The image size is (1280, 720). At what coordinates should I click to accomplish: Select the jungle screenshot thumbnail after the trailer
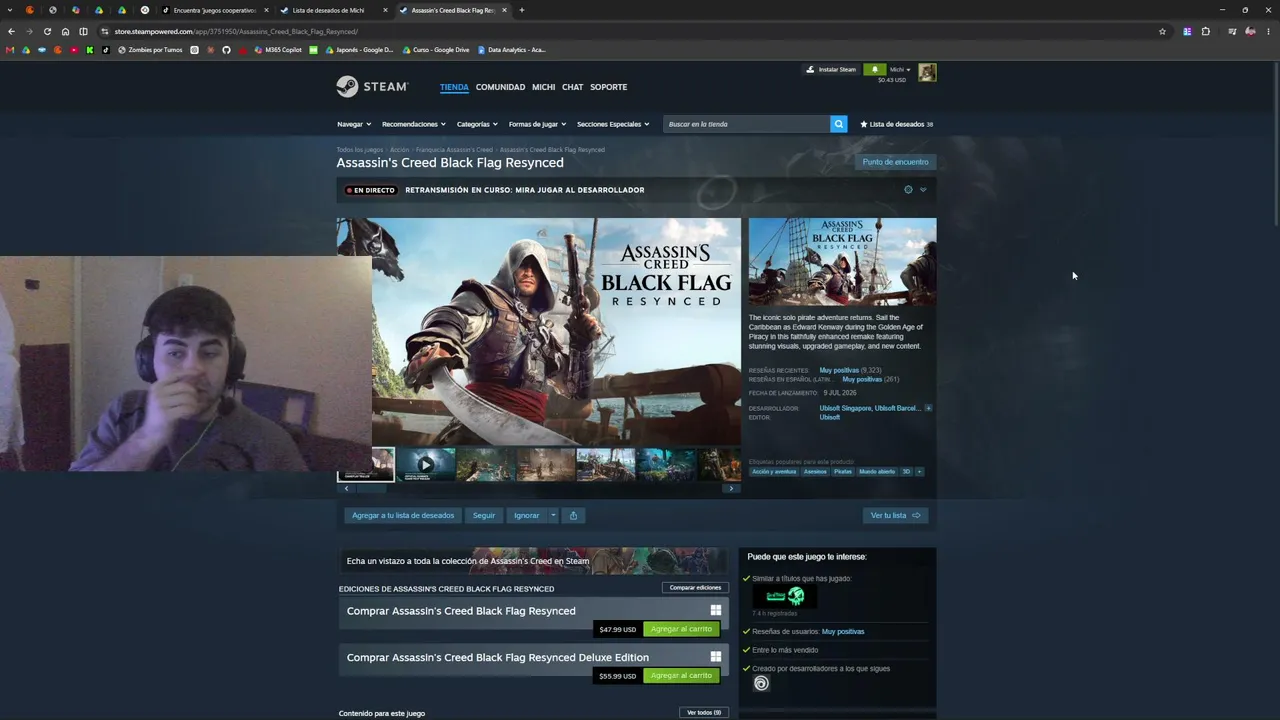[x=486, y=464]
